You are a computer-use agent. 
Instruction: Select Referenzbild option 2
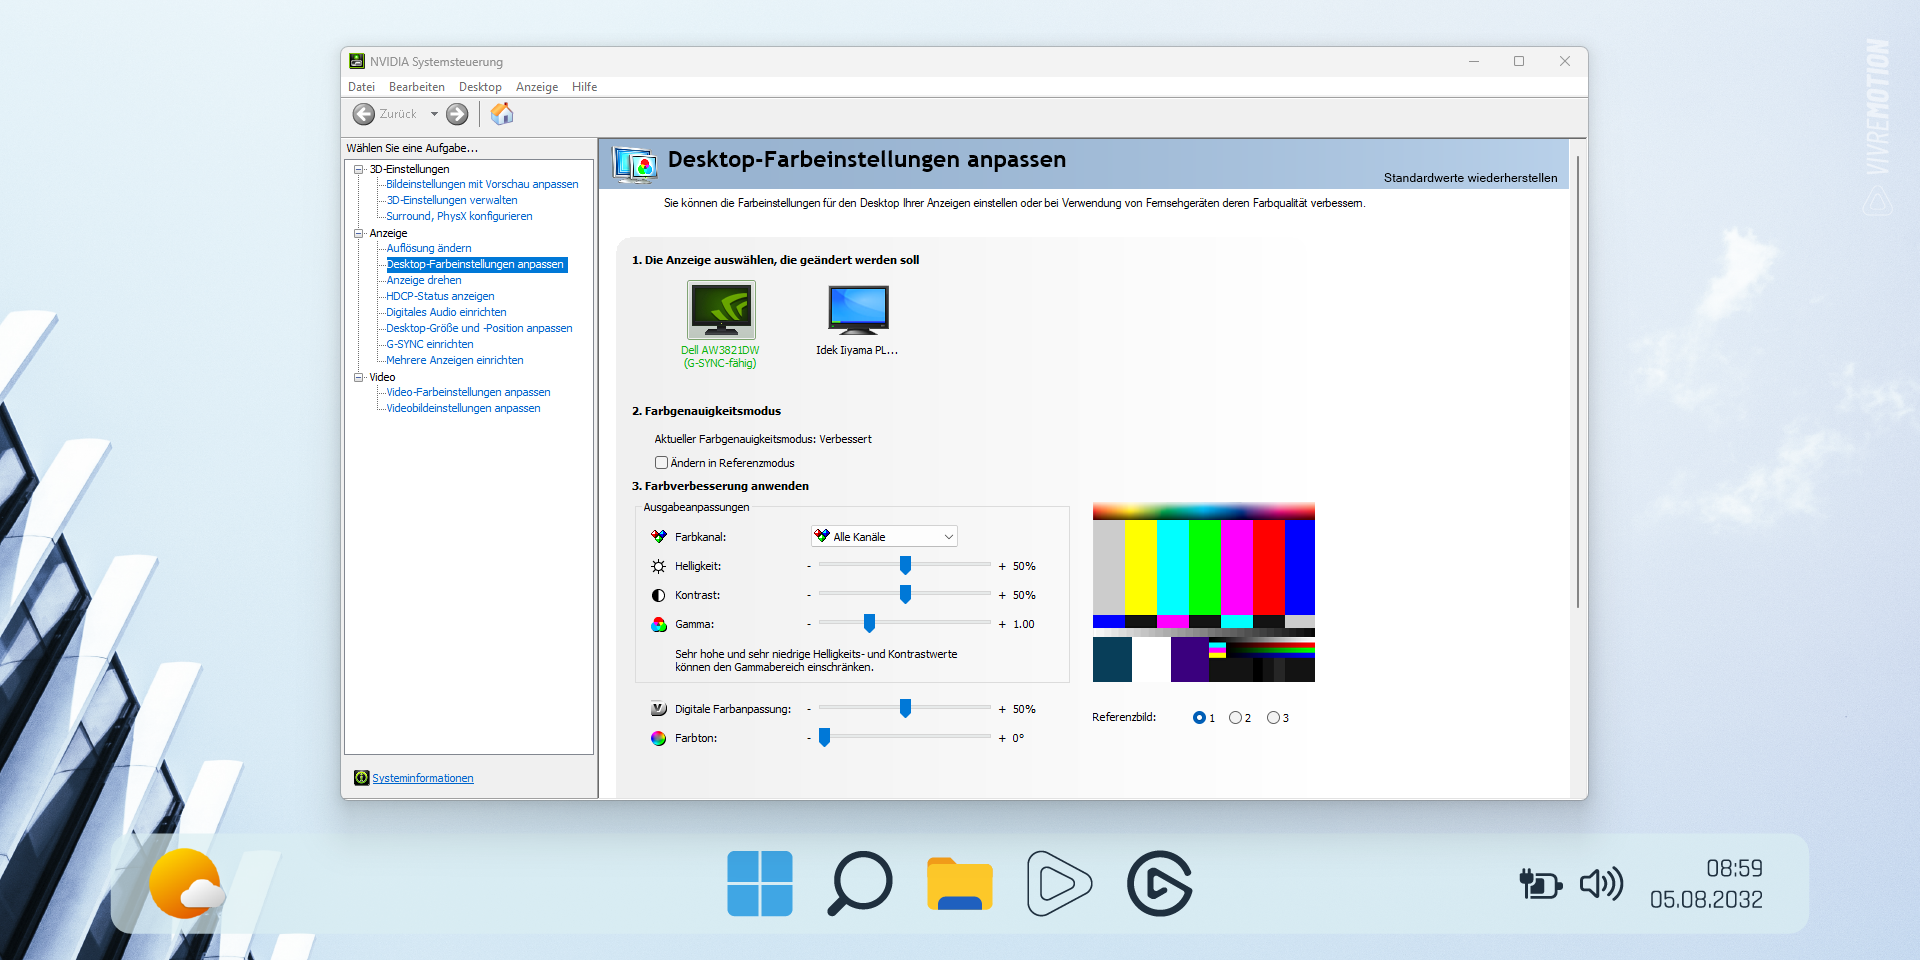click(1234, 717)
